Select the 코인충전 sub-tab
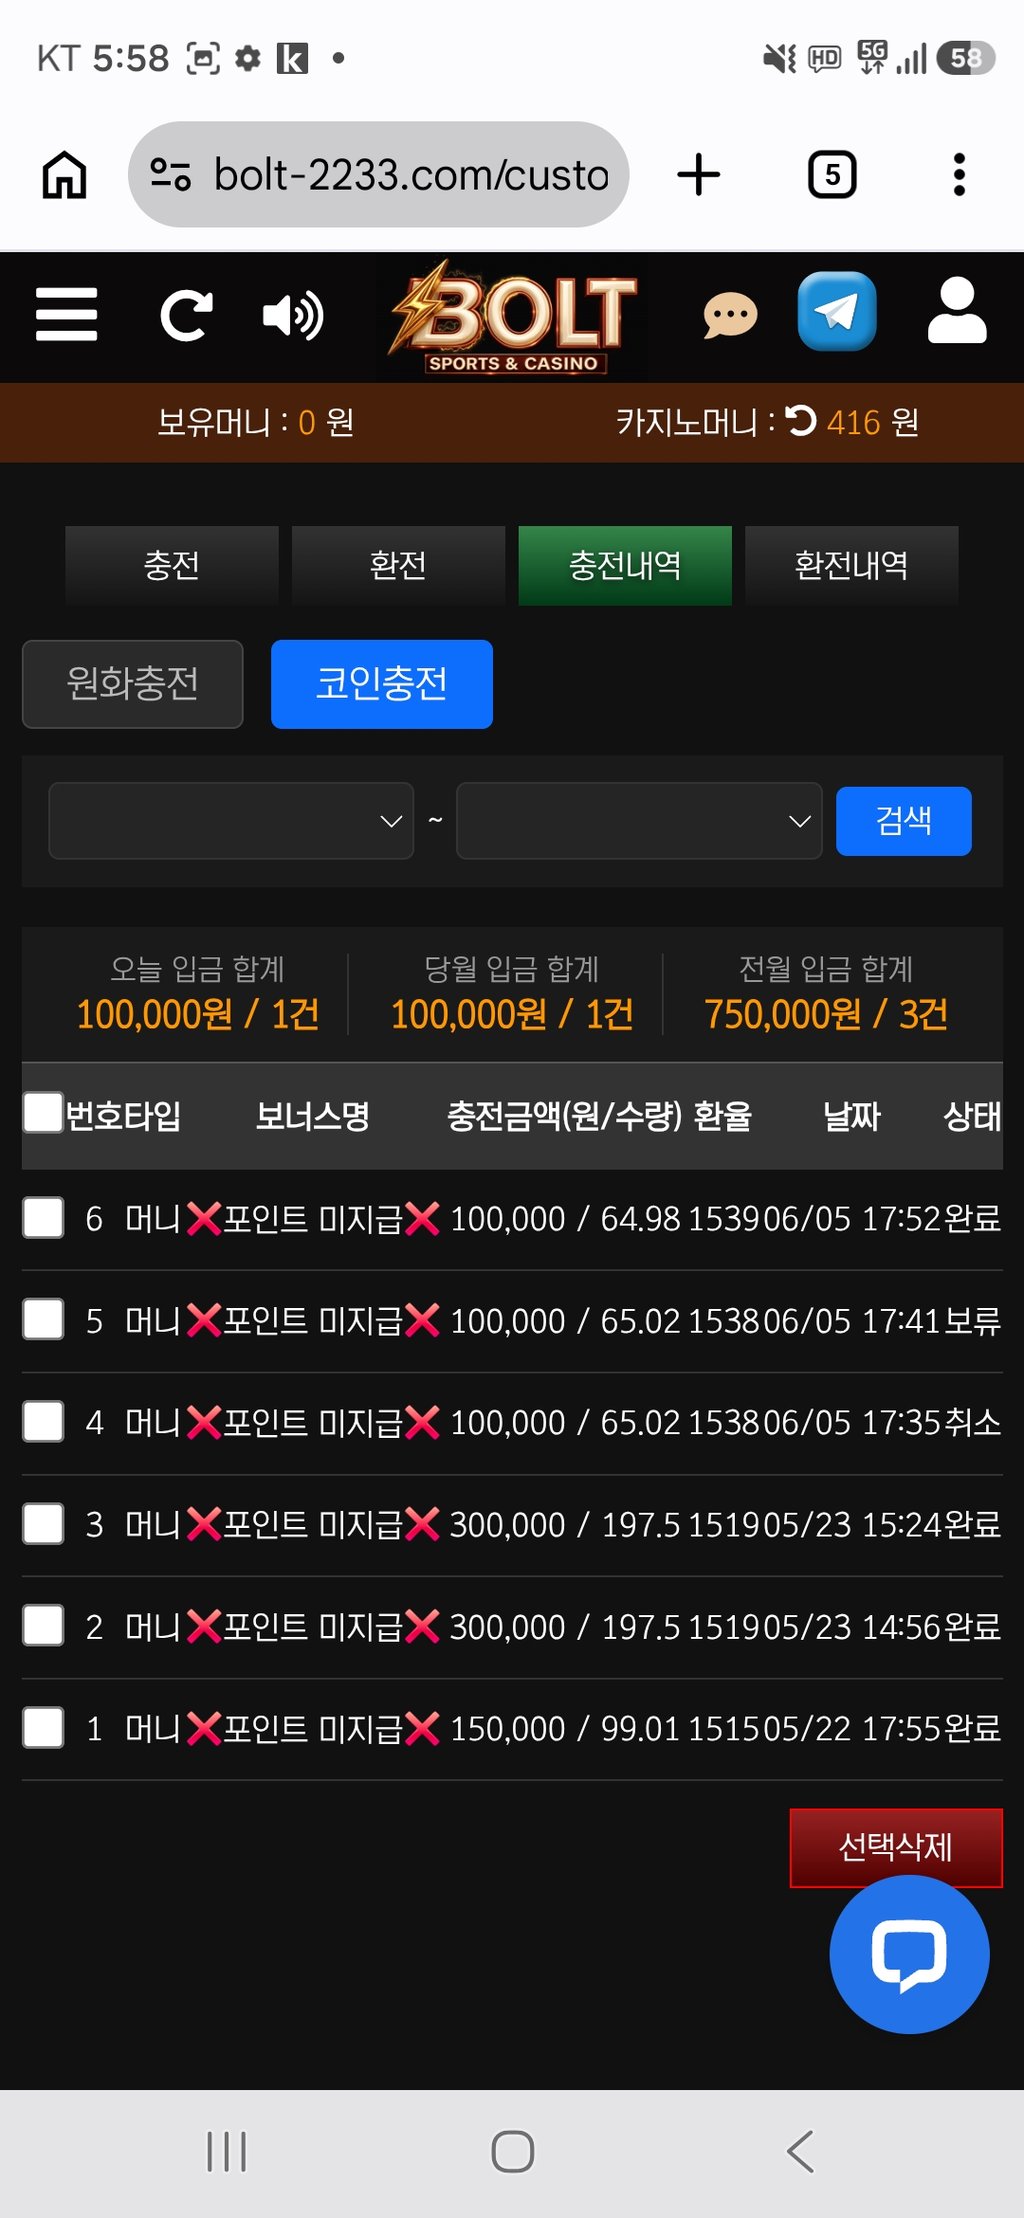Viewport: 1024px width, 2218px height. (x=382, y=684)
